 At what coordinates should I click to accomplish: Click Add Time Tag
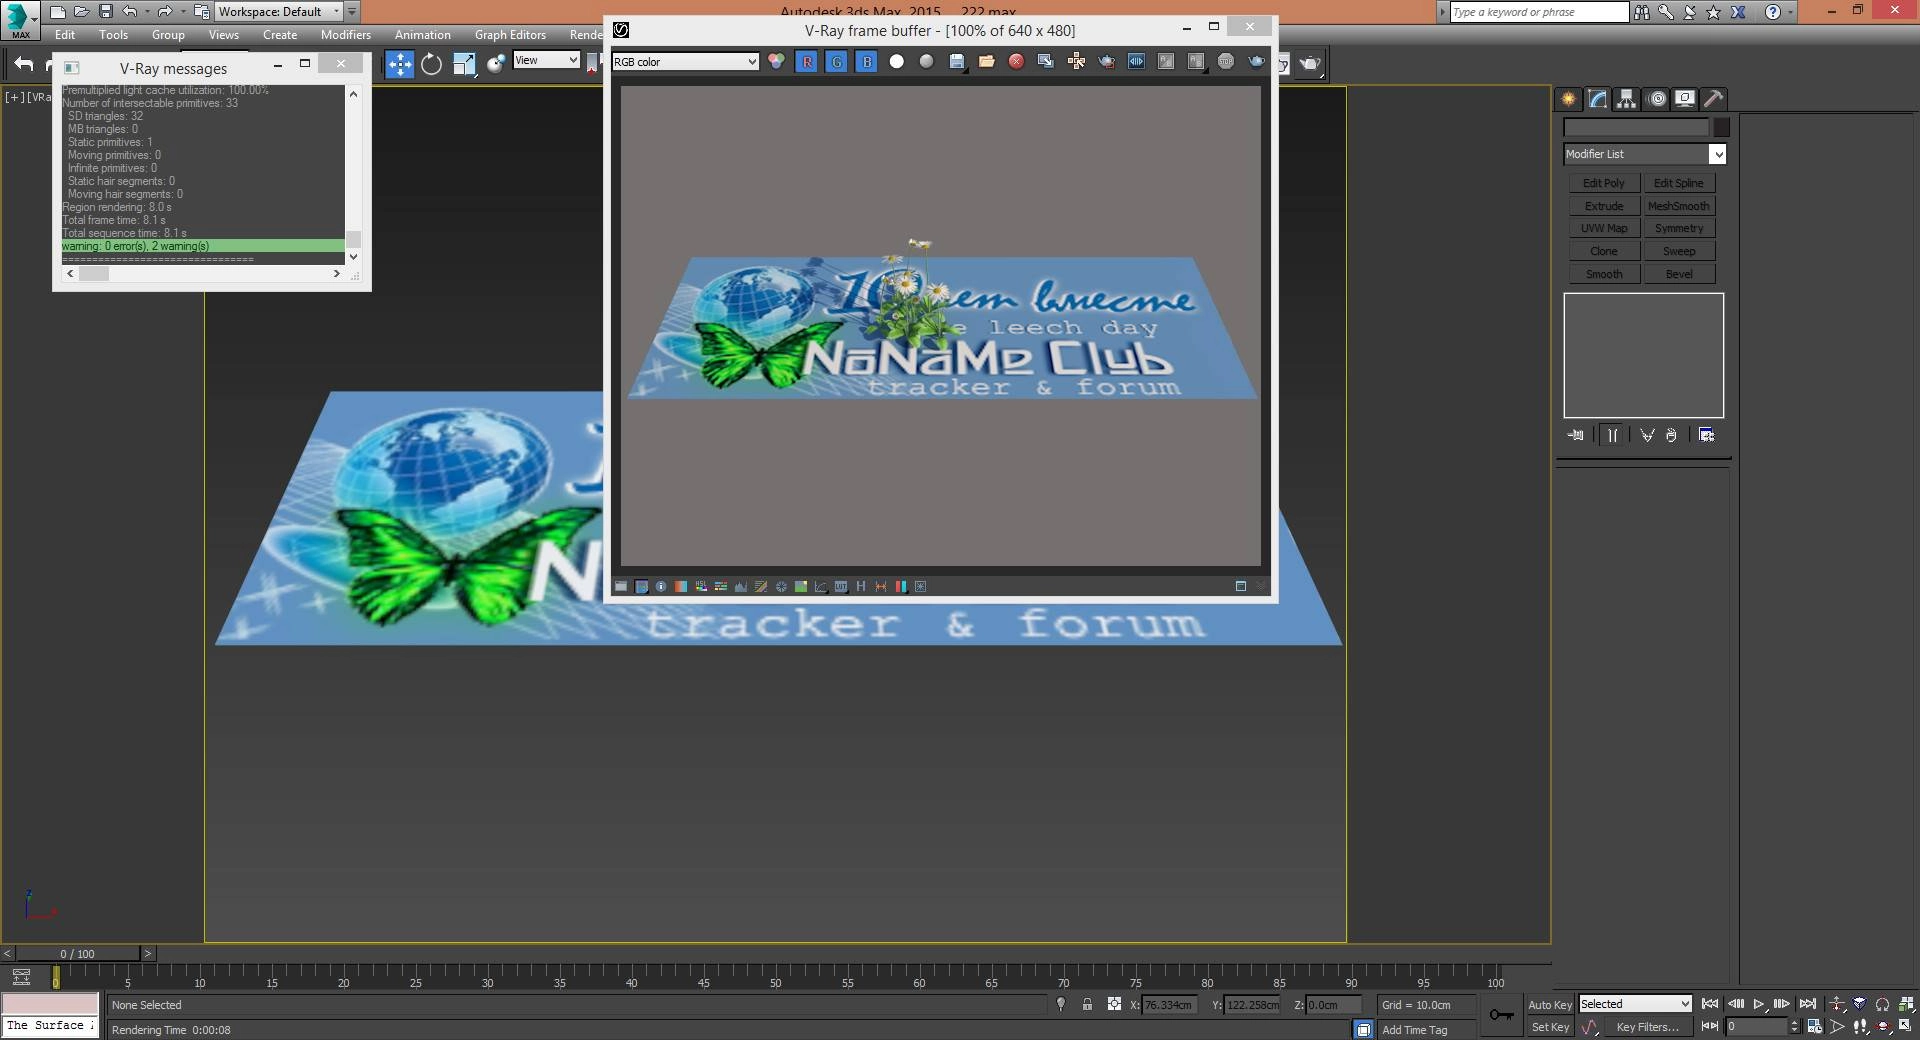(1414, 1030)
